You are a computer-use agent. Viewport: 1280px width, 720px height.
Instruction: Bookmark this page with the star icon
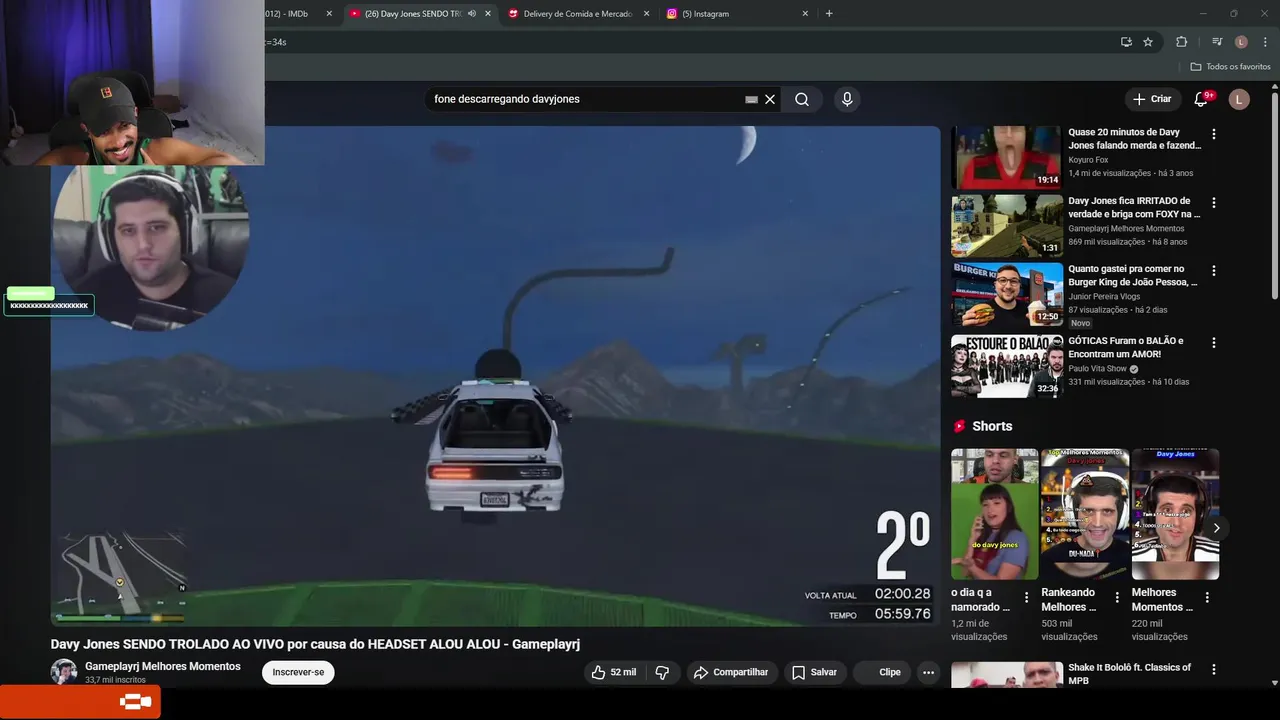tap(1148, 42)
